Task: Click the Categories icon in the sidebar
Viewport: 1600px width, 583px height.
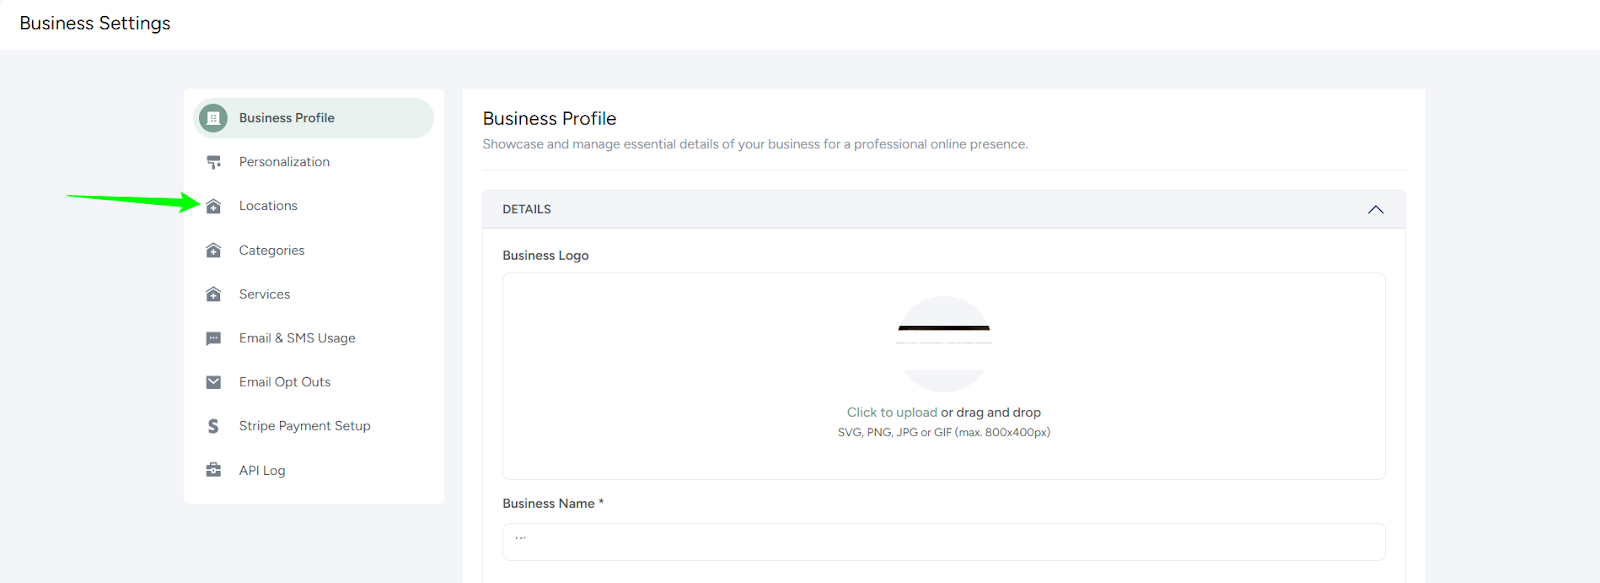Action: tap(213, 249)
